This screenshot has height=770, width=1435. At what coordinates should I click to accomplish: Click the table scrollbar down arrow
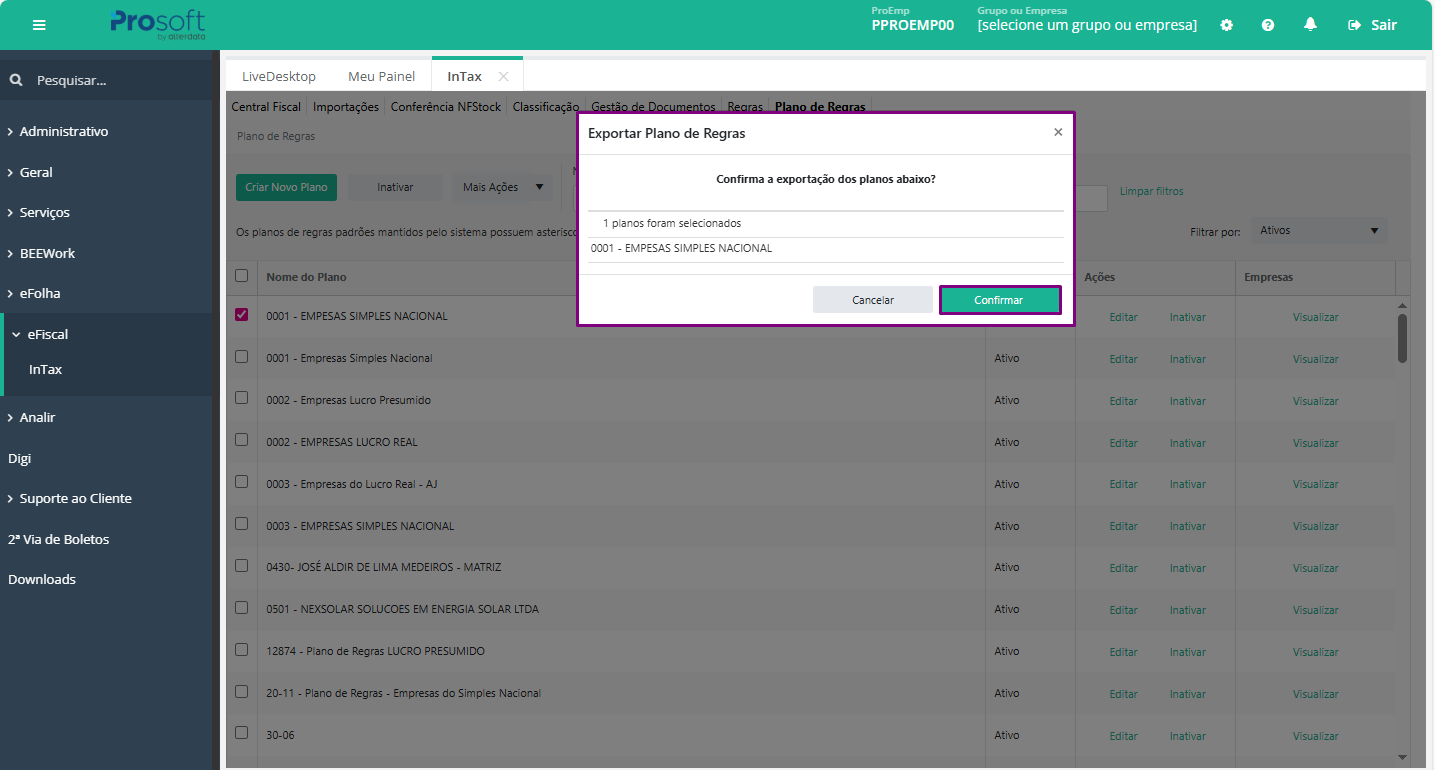[x=1402, y=757]
